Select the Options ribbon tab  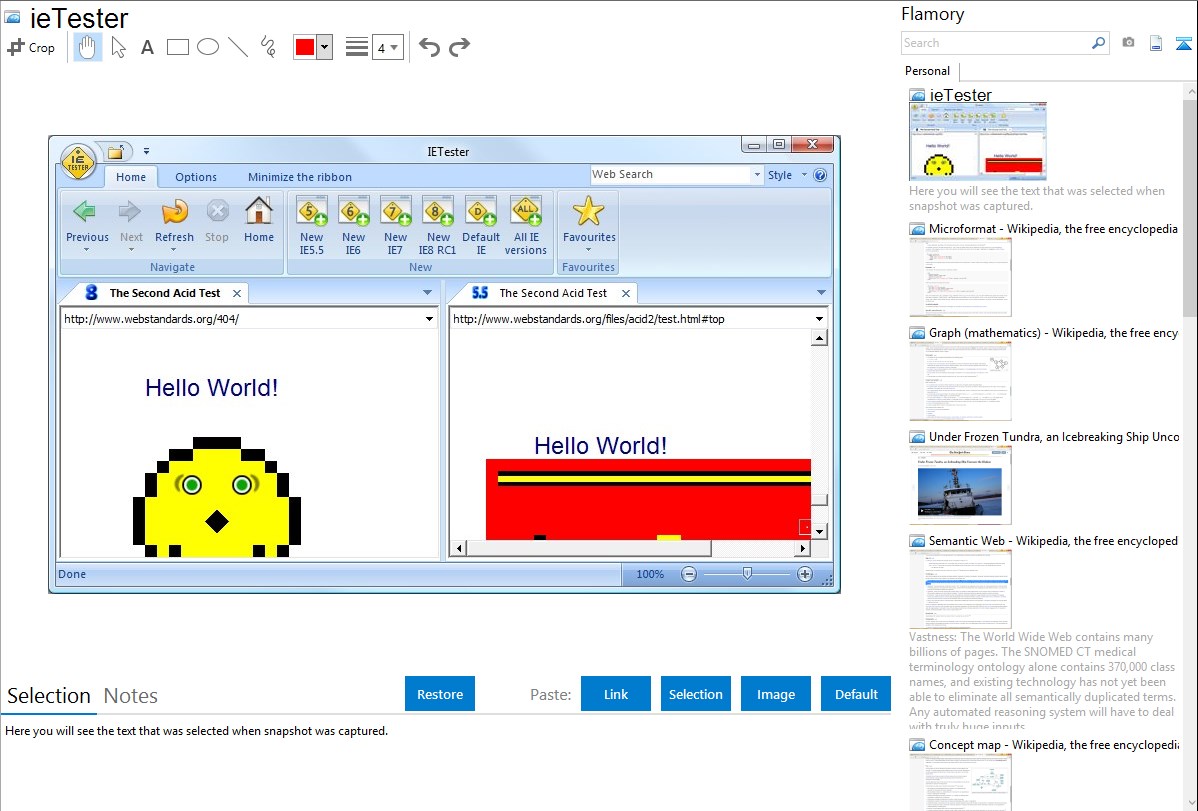[x=196, y=177]
